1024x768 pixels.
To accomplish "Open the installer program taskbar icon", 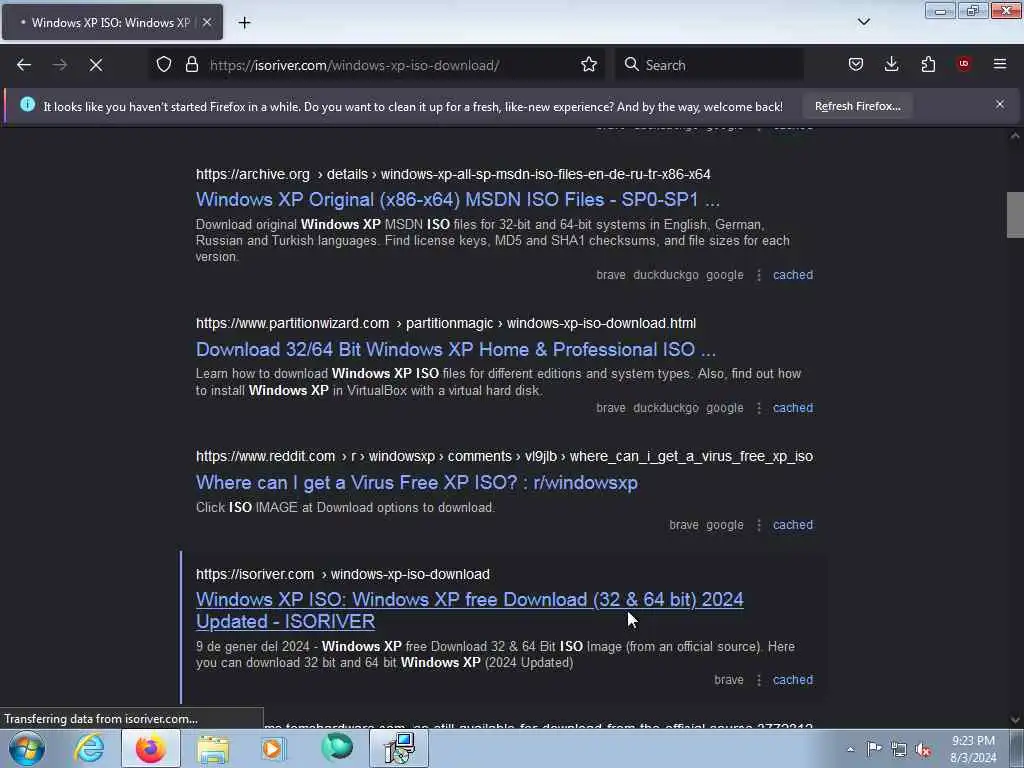I will pos(399,748).
